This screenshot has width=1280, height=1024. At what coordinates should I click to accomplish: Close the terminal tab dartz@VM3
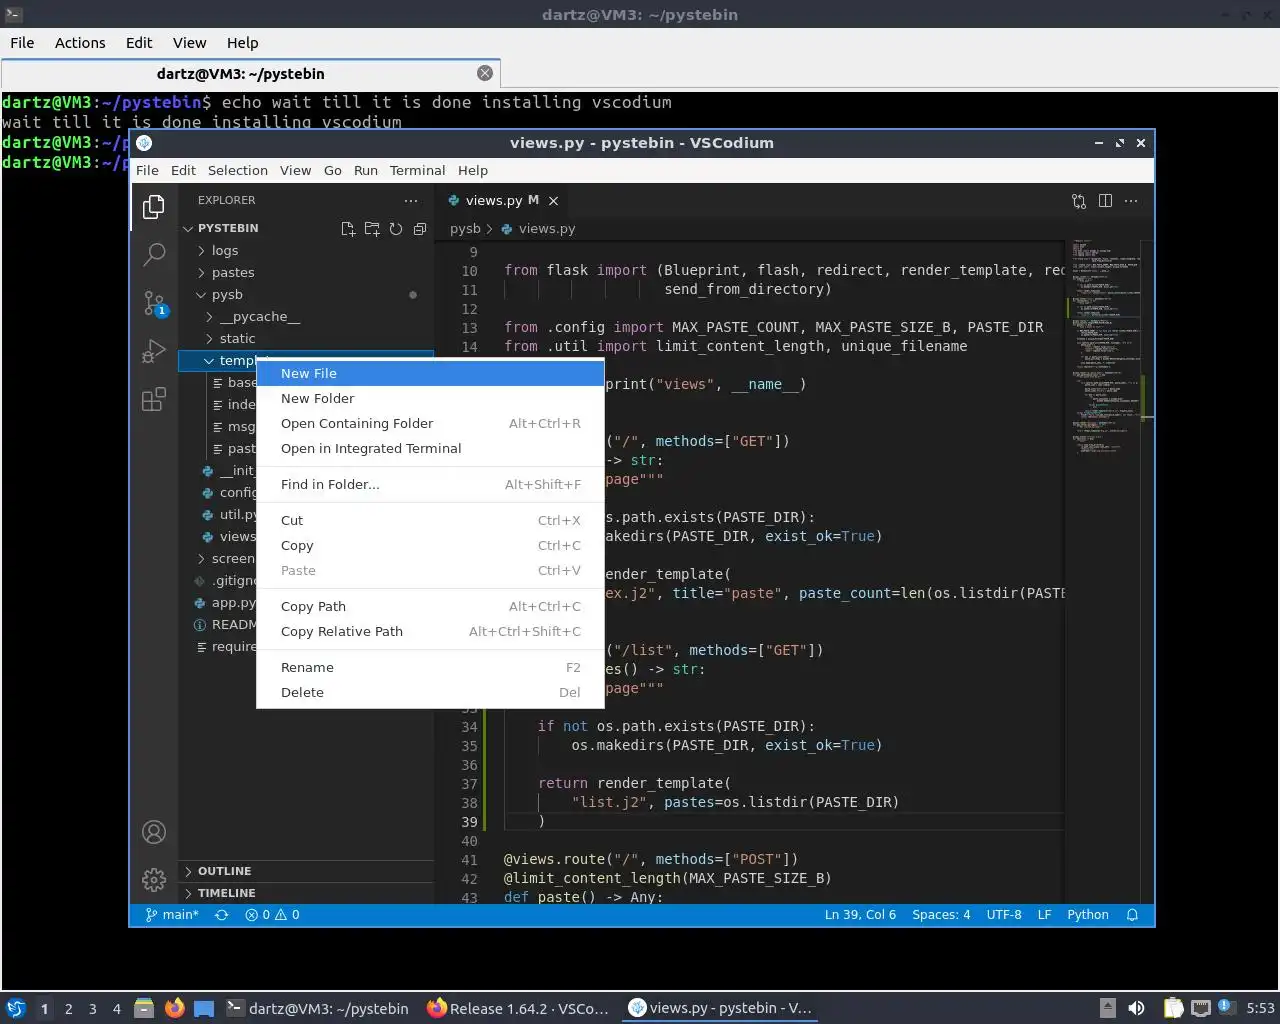[485, 73]
